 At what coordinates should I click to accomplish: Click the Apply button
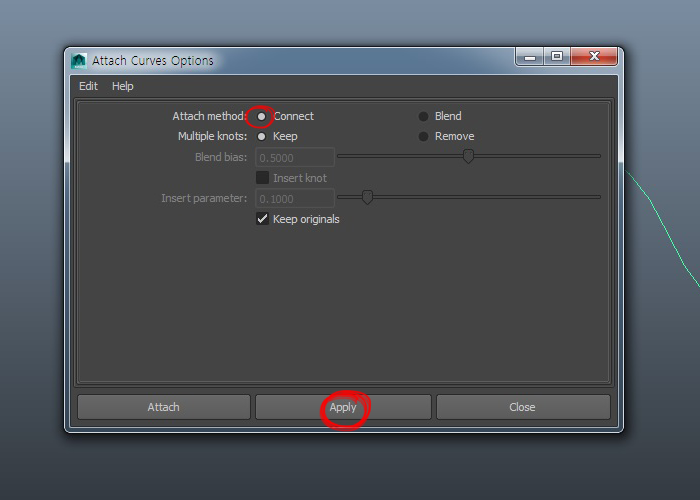click(x=343, y=407)
